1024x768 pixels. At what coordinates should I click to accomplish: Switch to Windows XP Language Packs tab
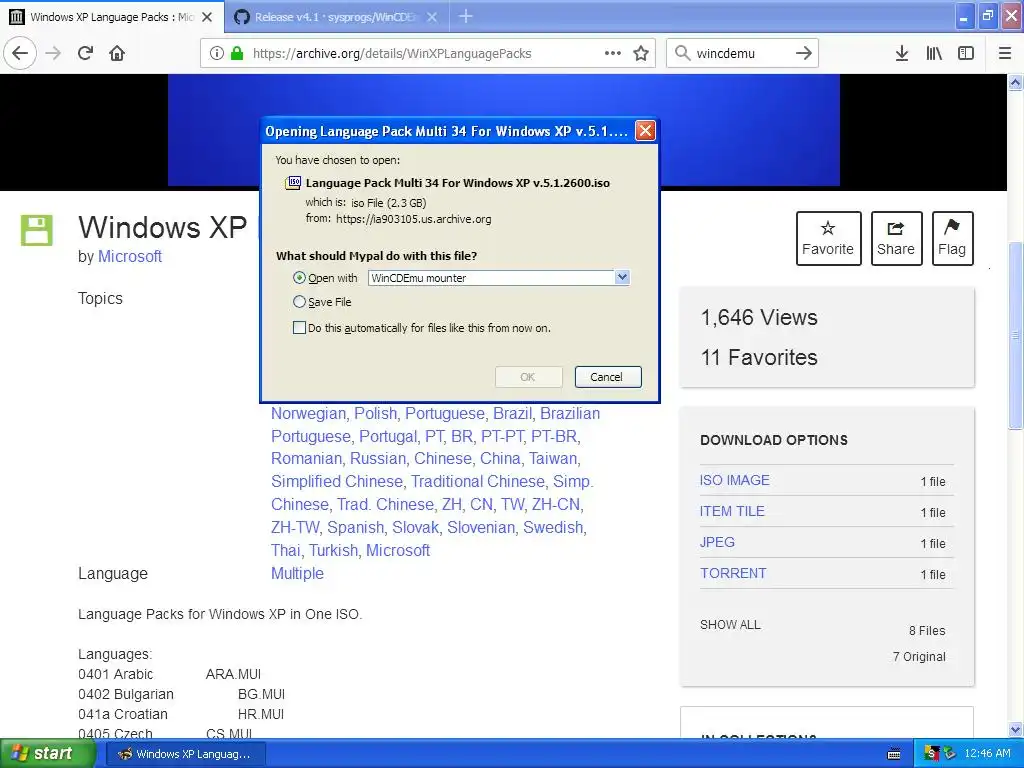112,17
